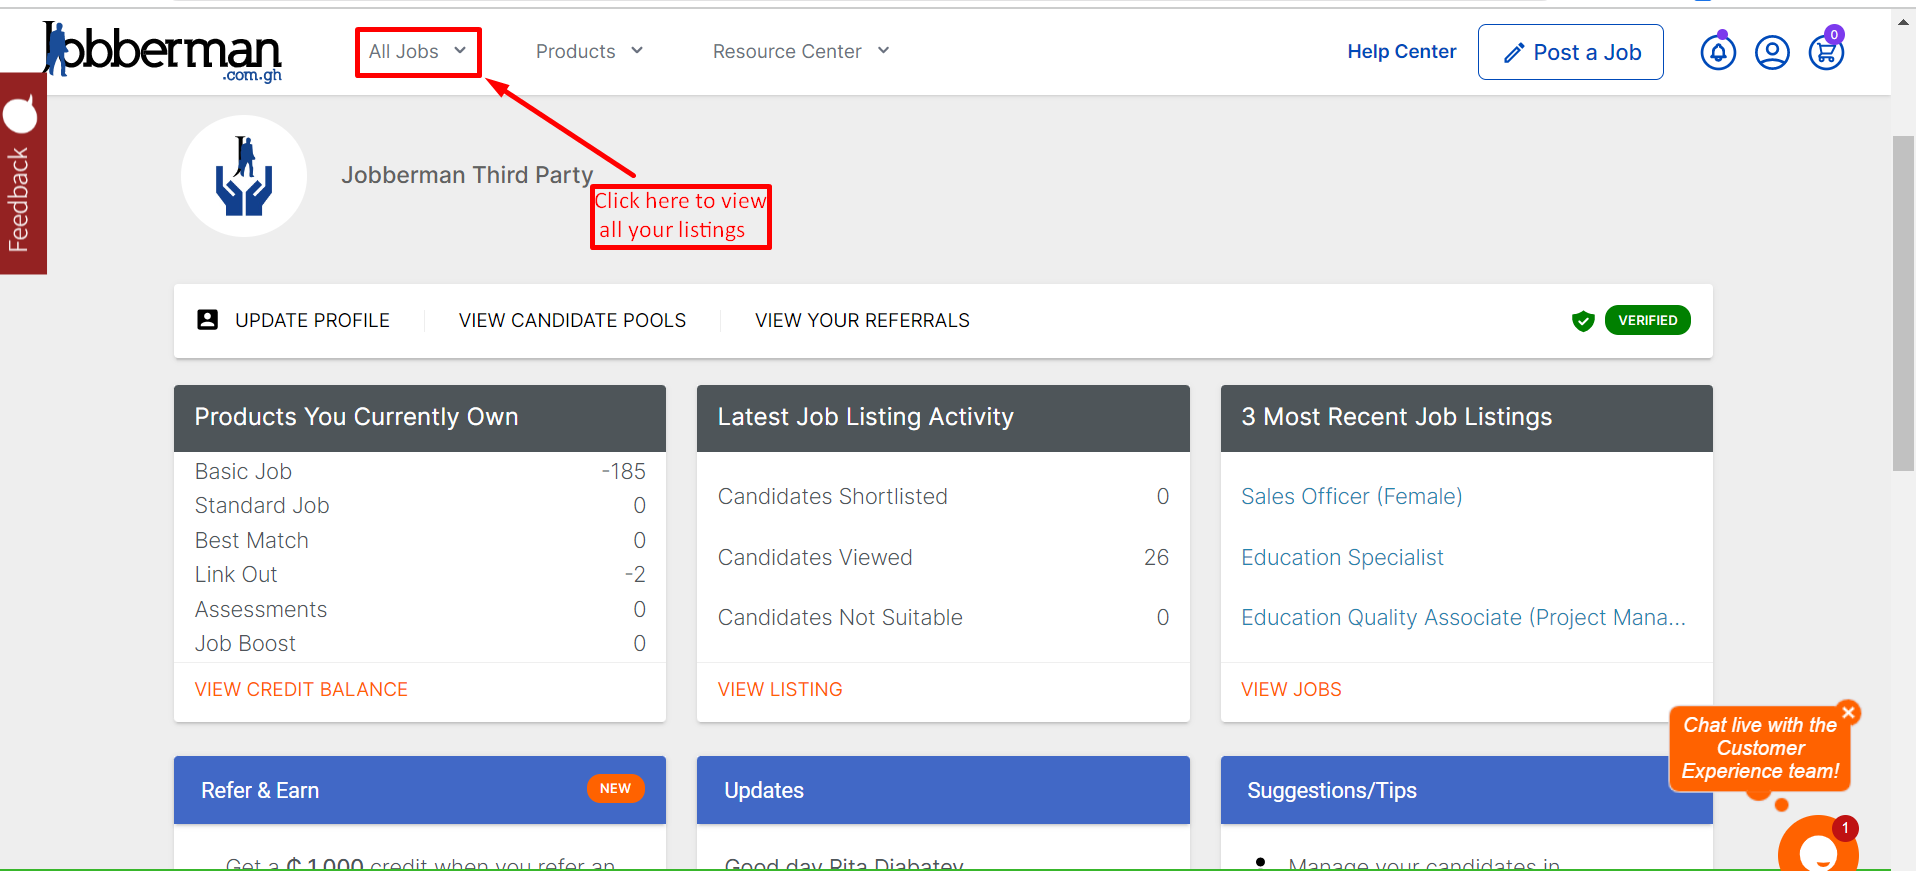The width and height of the screenshot is (1916, 871).
Task: Click the Update Profile person icon
Action: 207,320
